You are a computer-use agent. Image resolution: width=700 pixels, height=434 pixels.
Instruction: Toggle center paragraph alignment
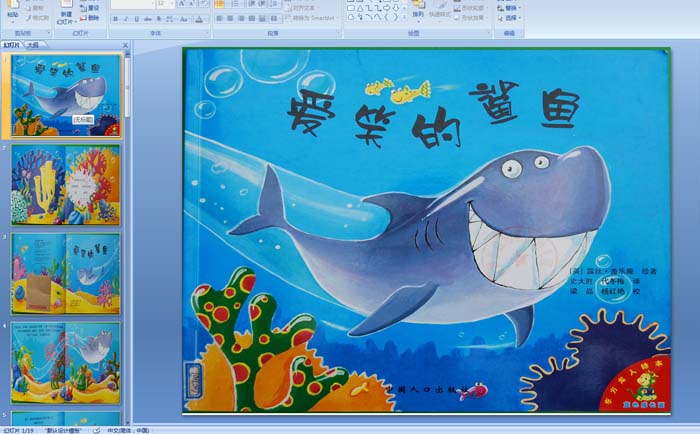tap(230, 18)
